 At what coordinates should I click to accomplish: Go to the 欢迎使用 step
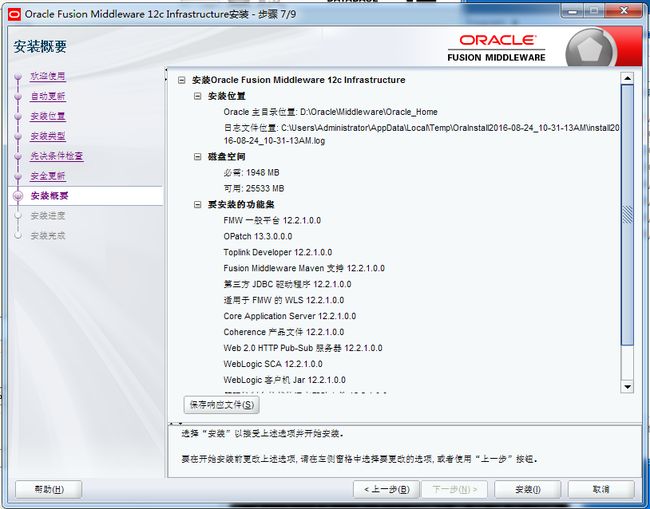[x=48, y=76]
